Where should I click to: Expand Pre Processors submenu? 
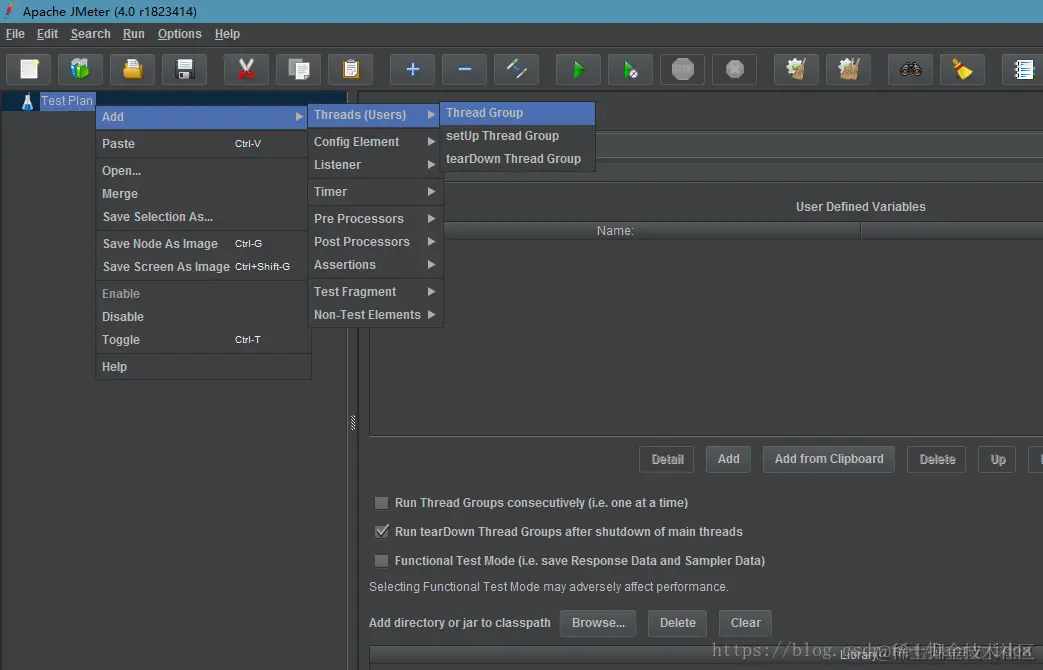[374, 219]
